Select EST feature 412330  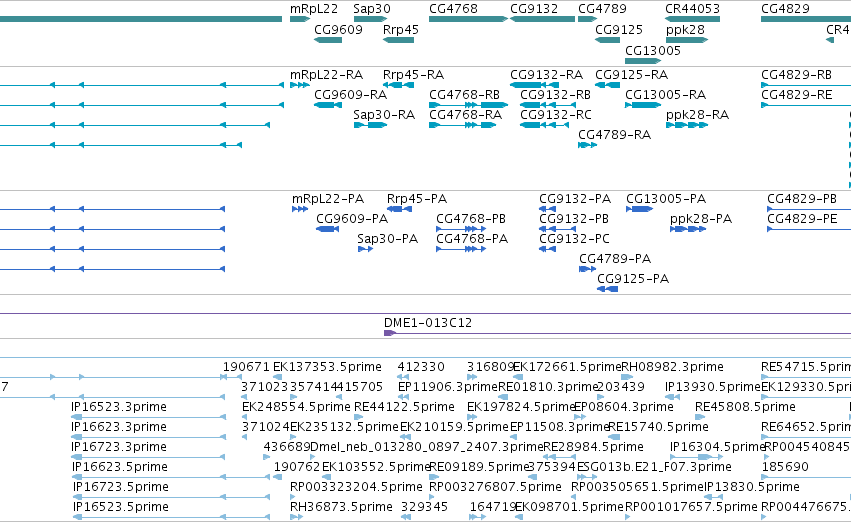tap(421, 367)
